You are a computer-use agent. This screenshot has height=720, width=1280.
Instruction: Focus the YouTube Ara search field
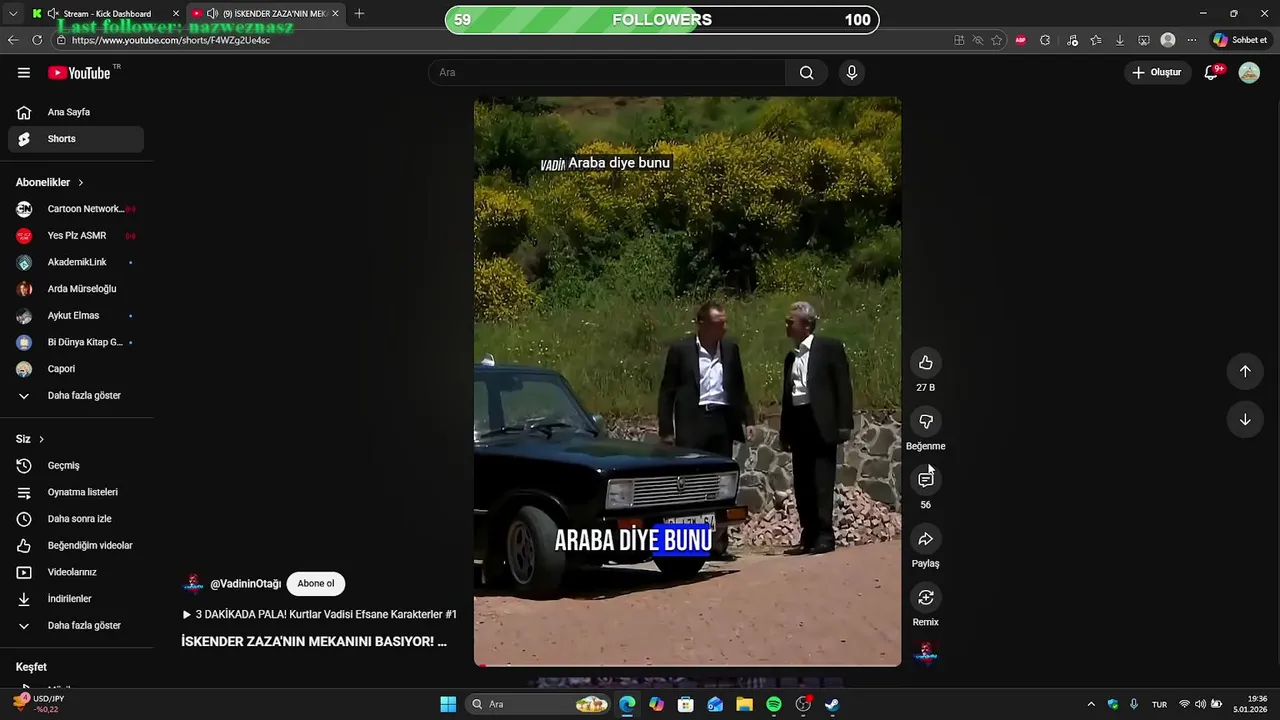click(x=607, y=72)
